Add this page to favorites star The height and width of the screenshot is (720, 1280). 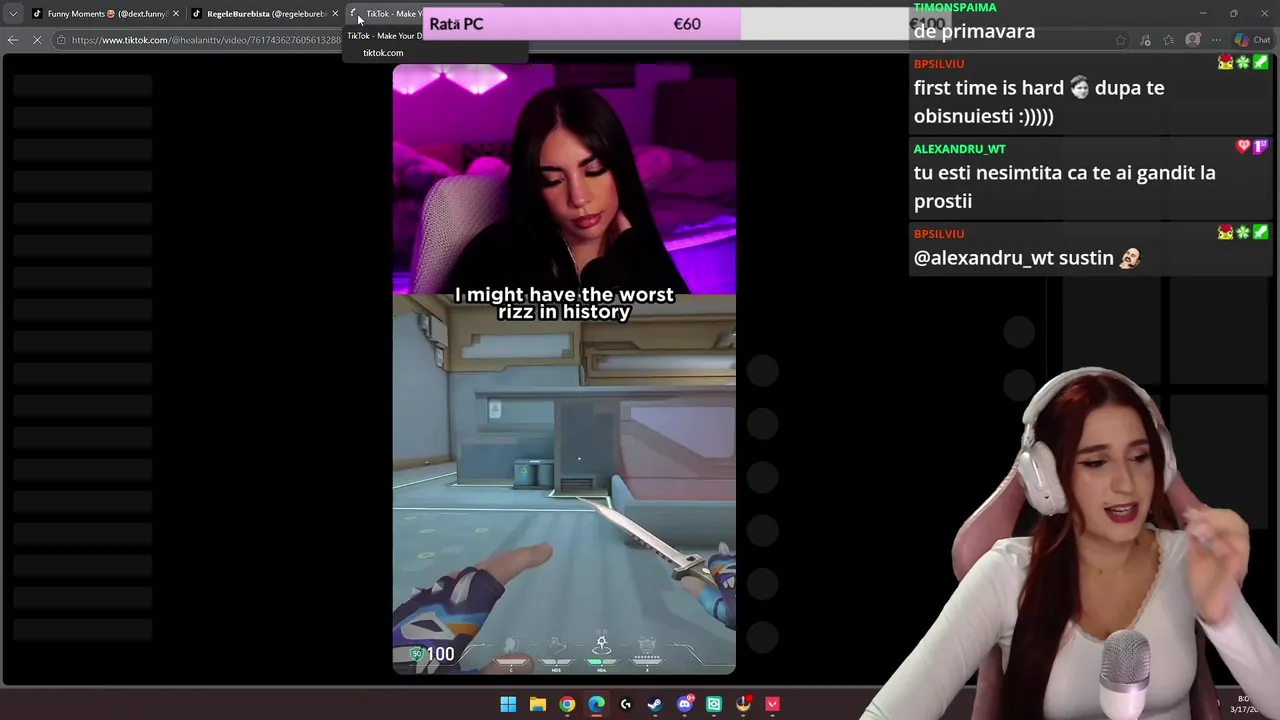(x=1121, y=40)
